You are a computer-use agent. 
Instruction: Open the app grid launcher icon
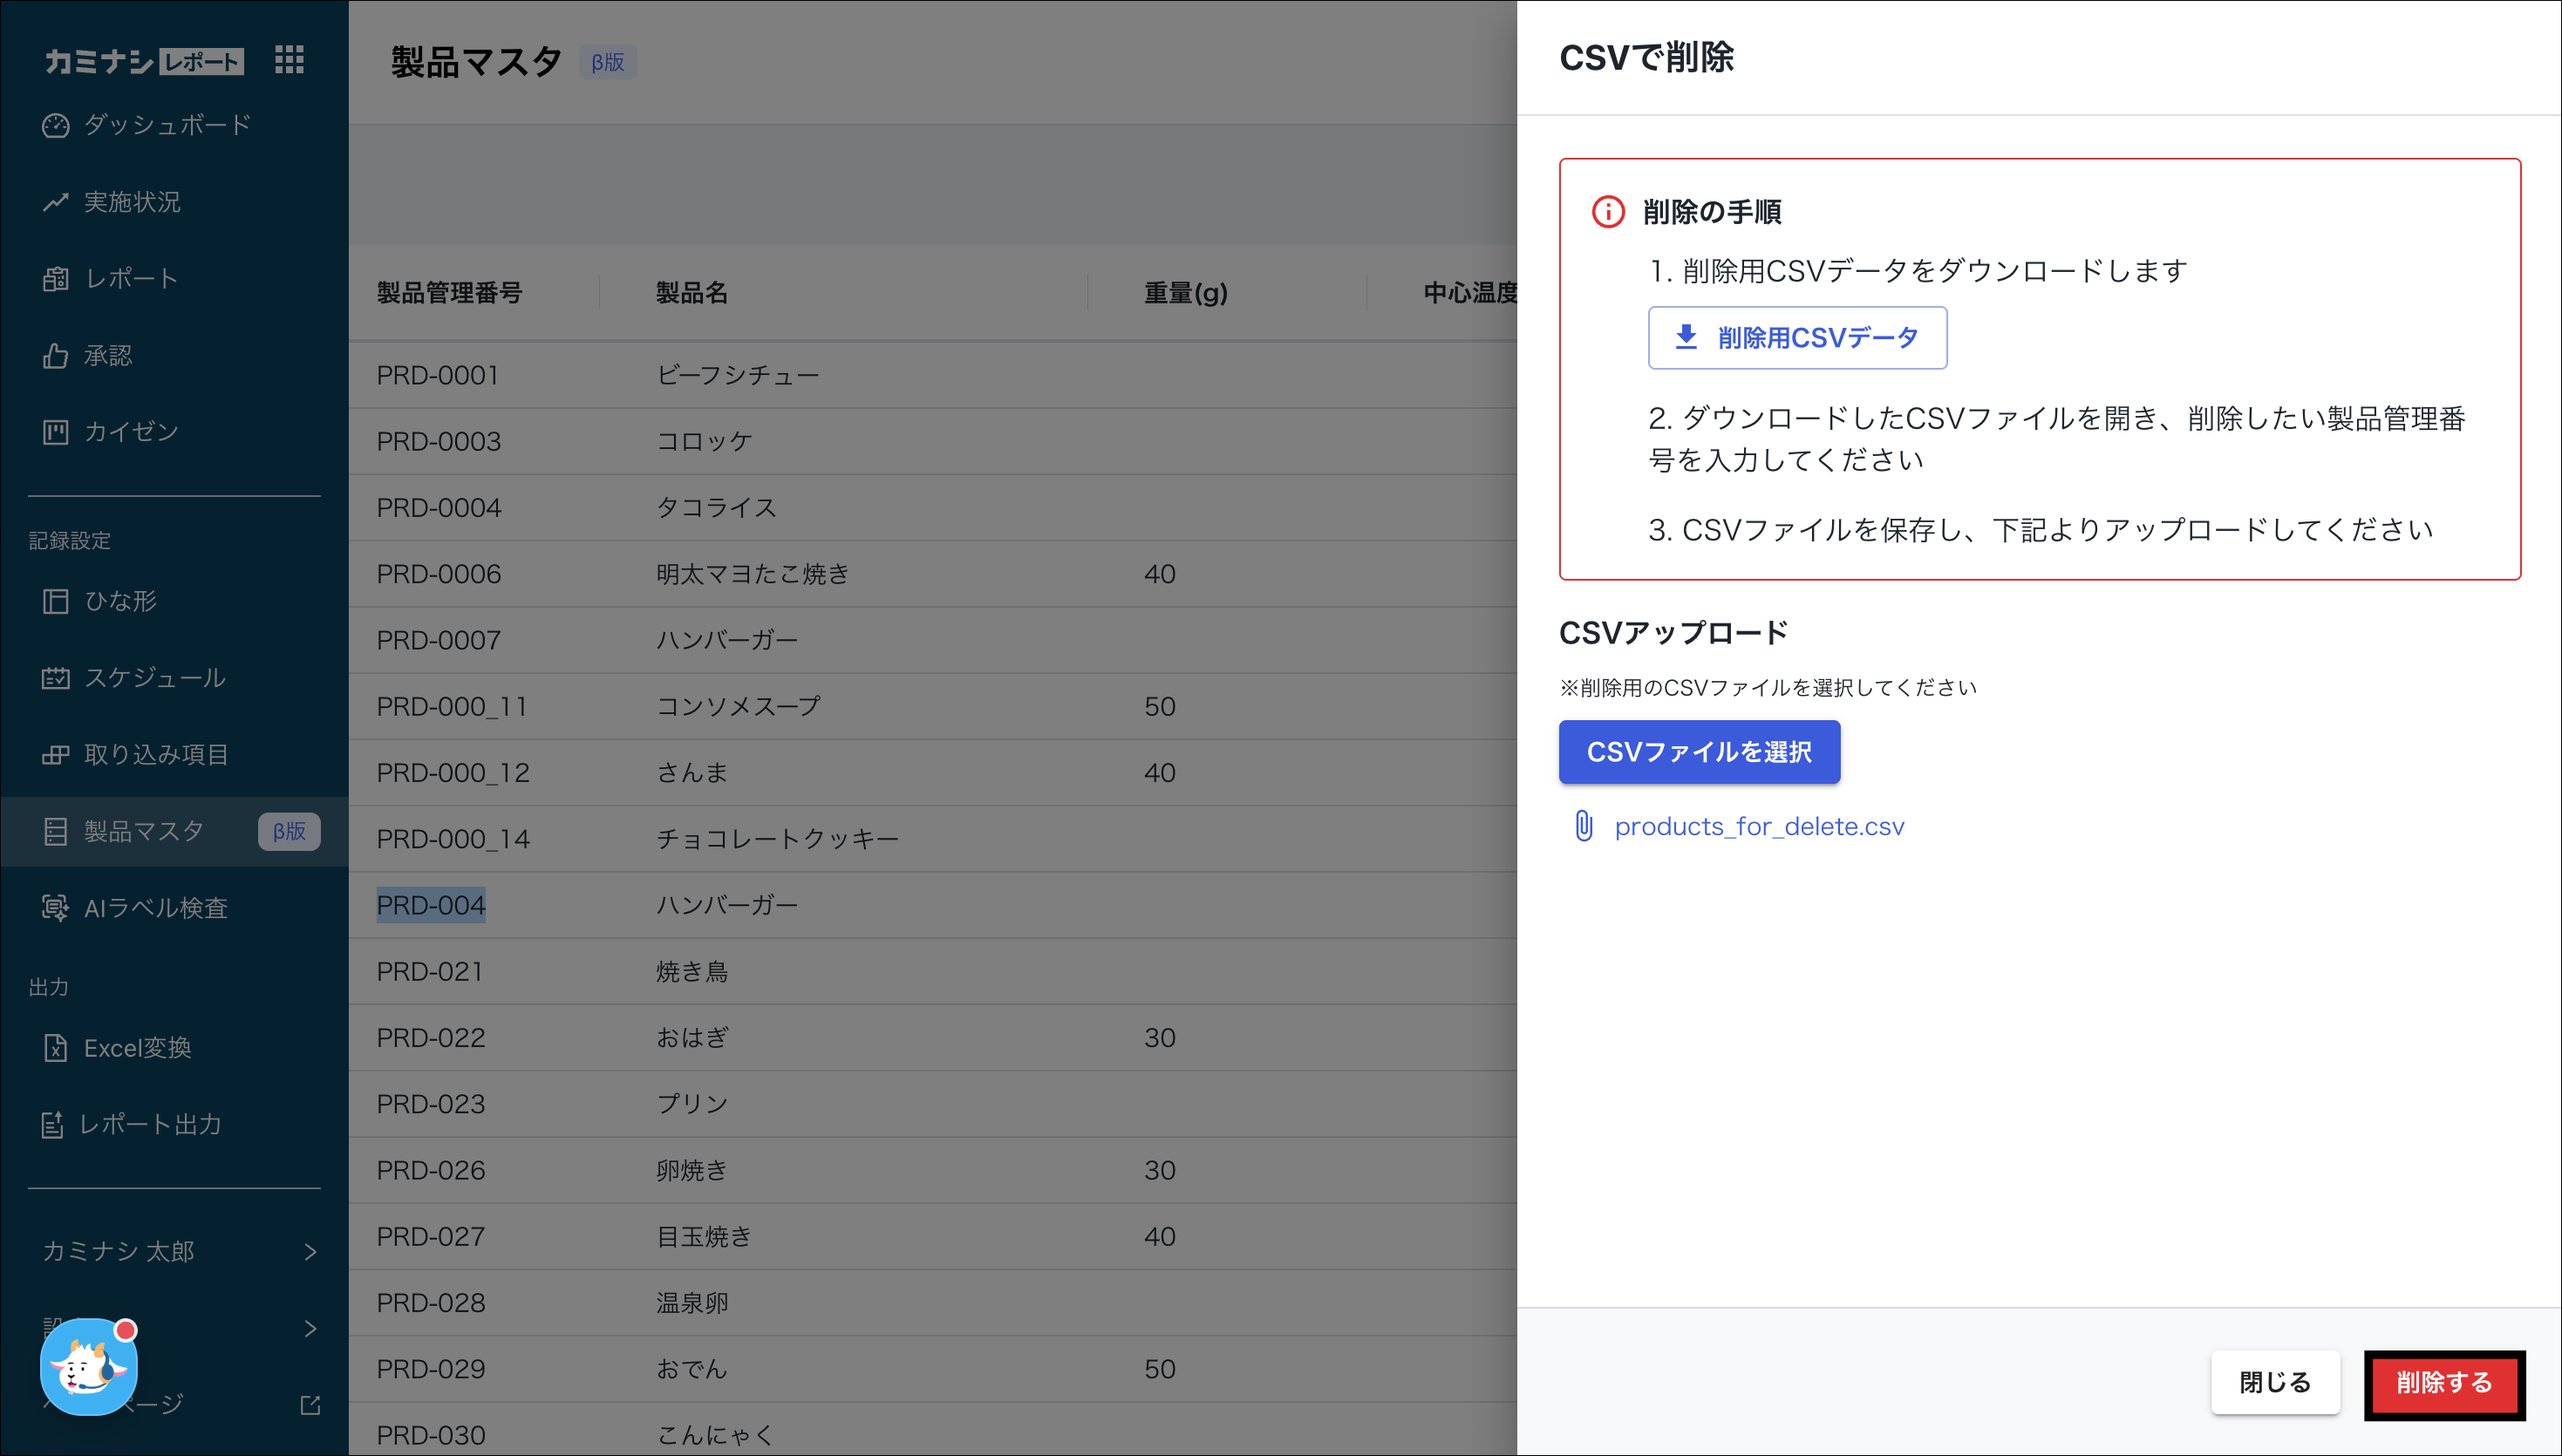point(289,60)
